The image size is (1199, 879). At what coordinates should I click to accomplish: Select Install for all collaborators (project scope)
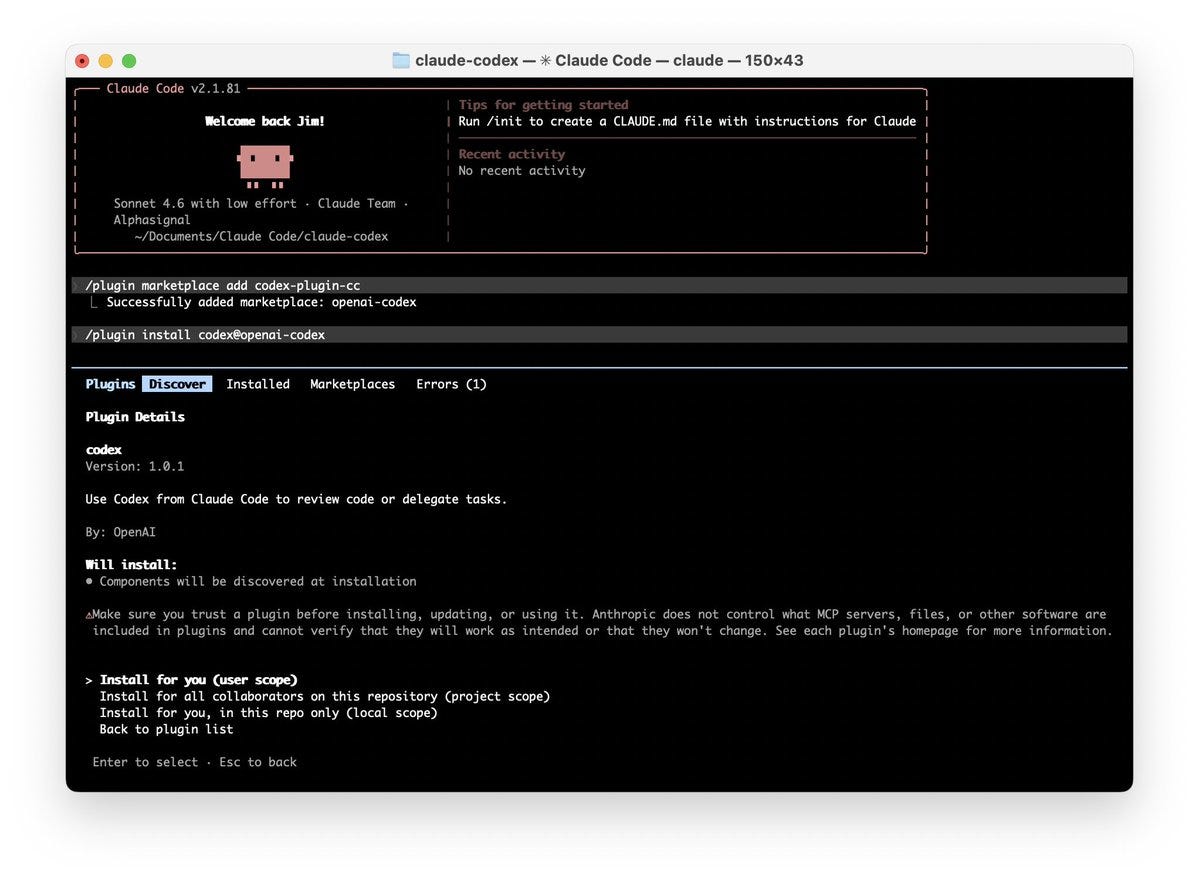(324, 696)
